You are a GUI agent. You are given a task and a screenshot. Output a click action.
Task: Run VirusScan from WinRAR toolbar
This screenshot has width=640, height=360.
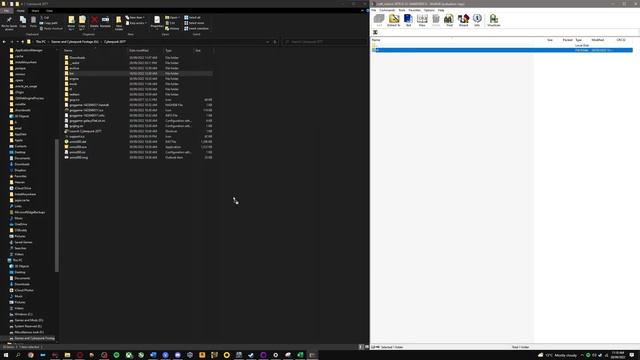click(x=493, y=20)
